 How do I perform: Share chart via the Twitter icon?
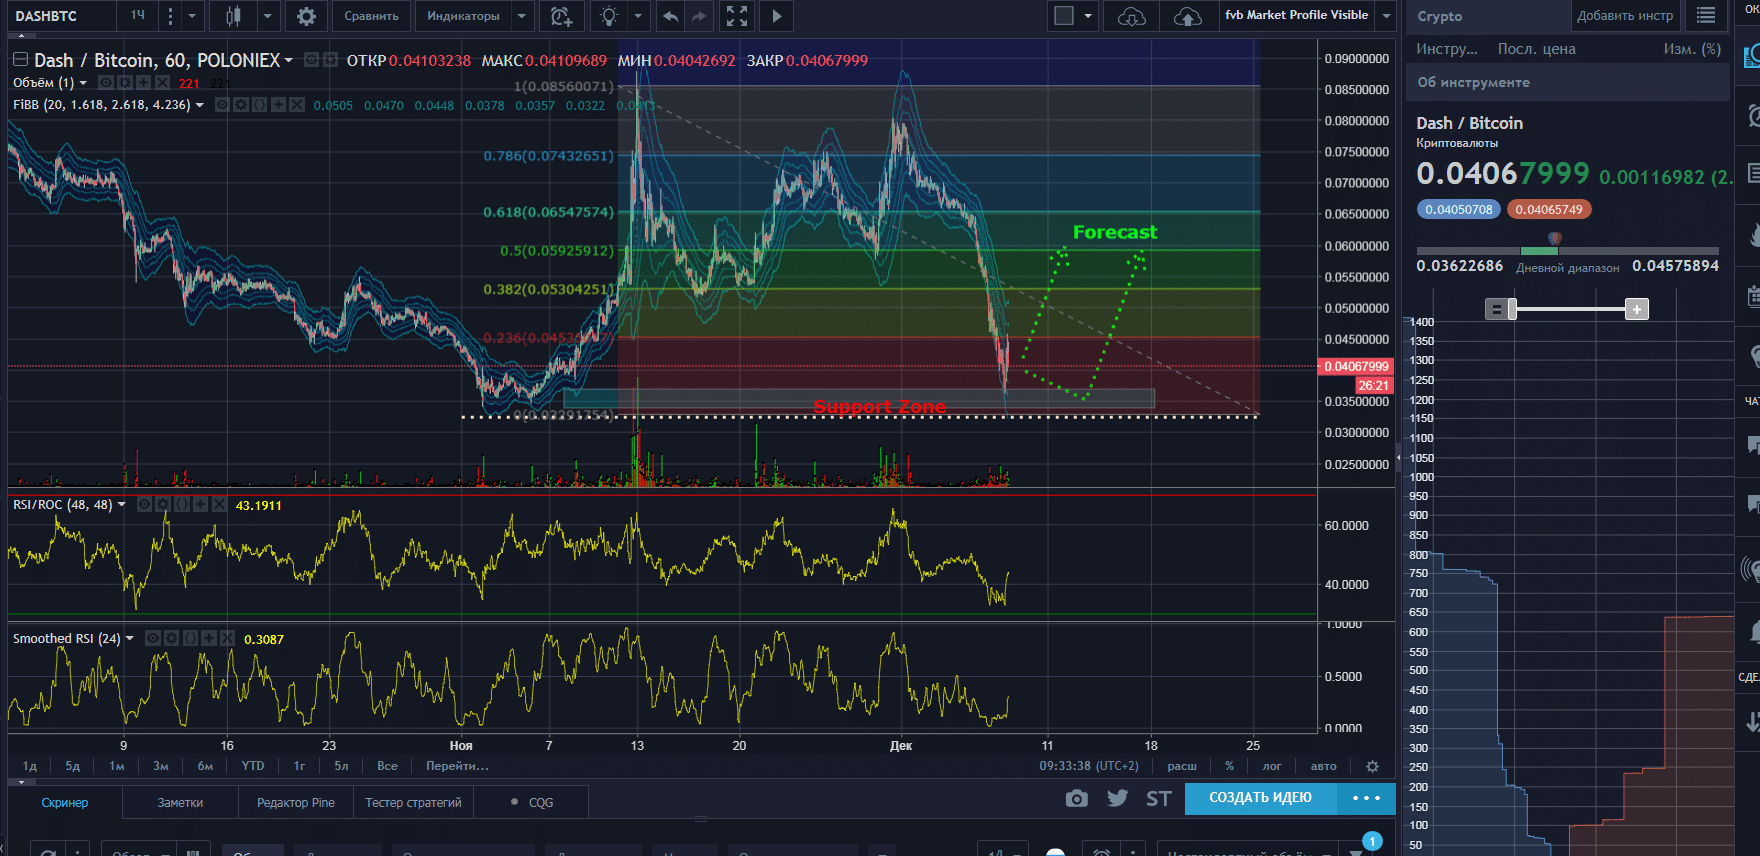tap(1118, 798)
